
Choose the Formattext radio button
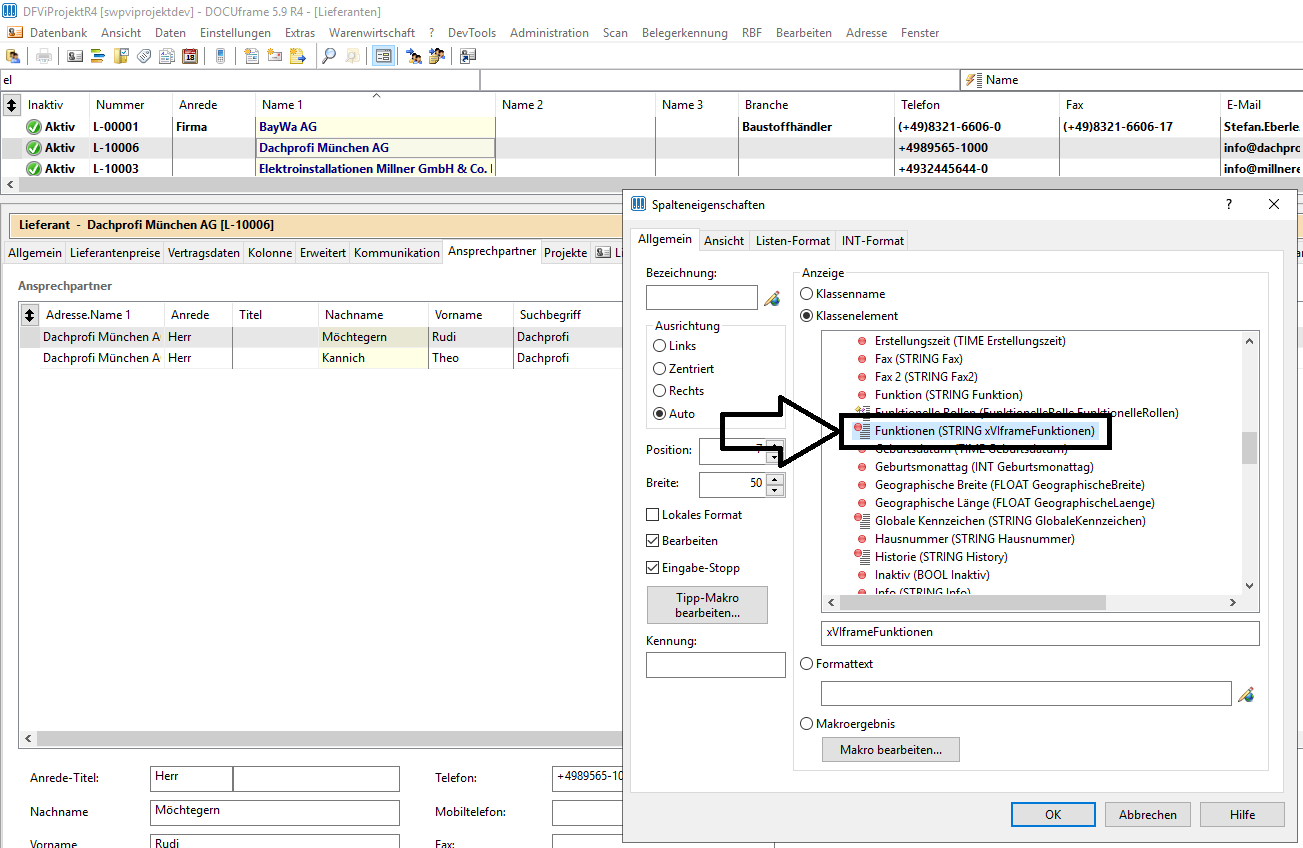coord(807,664)
